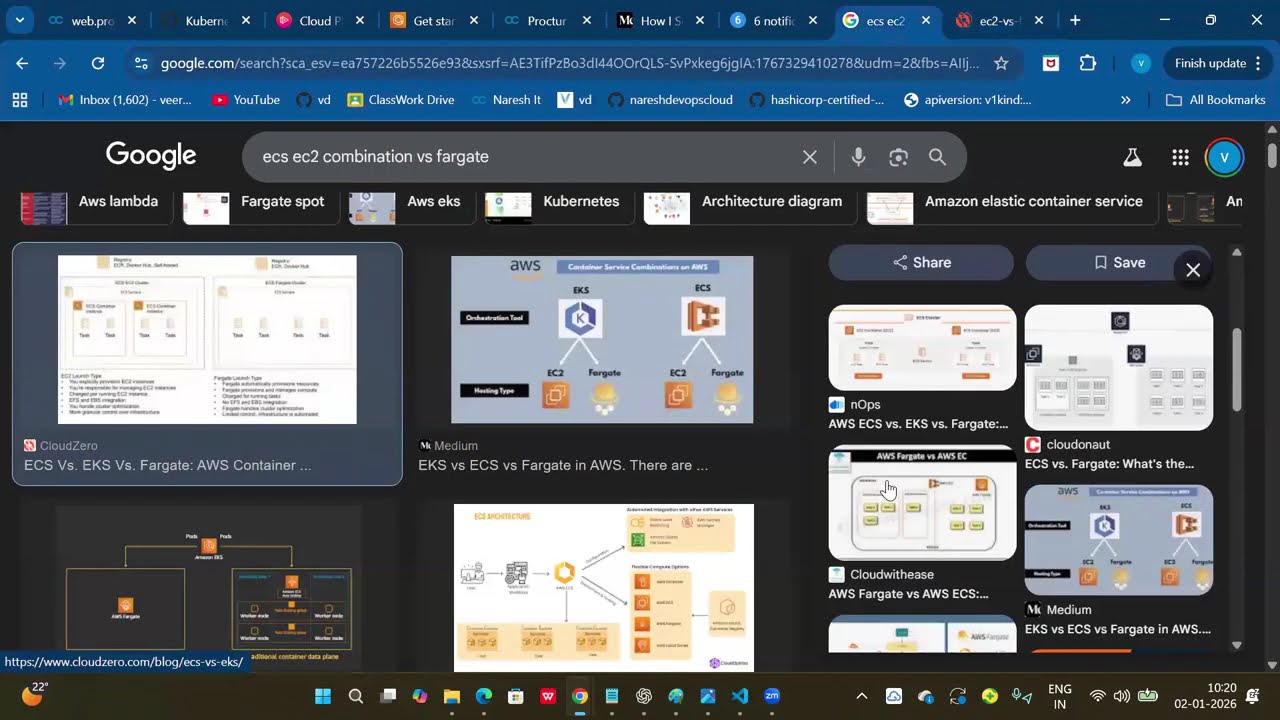Click the Google search input field
The width and height of the screenshot is (1280, 720).
point(525,157)
